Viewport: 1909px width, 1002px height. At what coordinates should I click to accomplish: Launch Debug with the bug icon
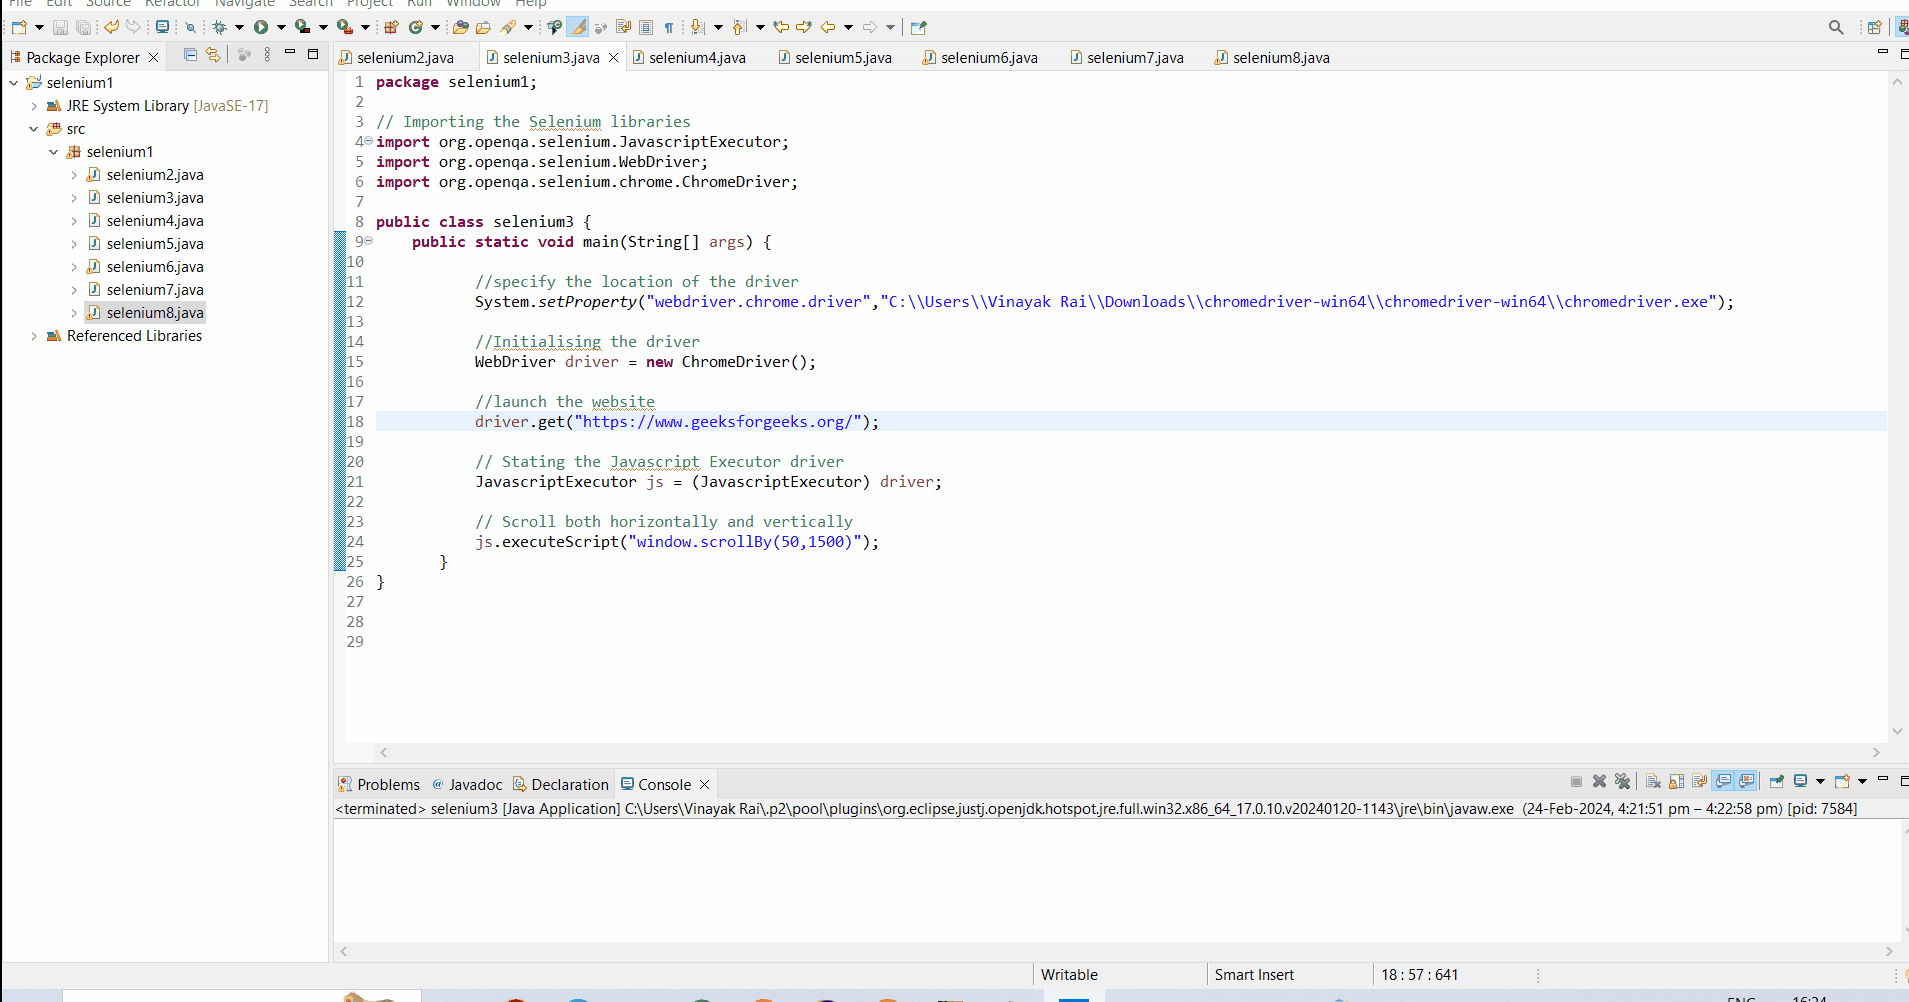tap(219, 27)
